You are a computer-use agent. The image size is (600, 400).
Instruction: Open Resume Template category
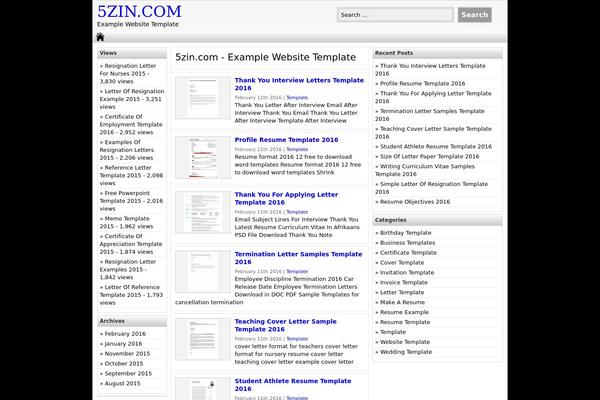[x=405, y=322]
